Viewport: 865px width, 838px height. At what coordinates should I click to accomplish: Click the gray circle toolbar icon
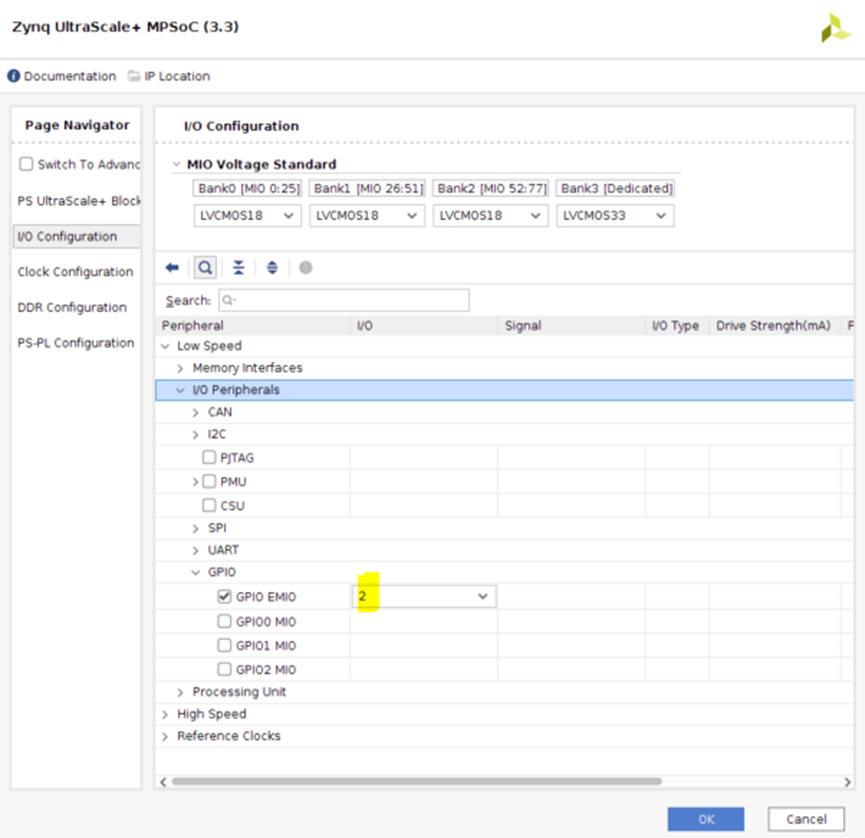(306, 268)
